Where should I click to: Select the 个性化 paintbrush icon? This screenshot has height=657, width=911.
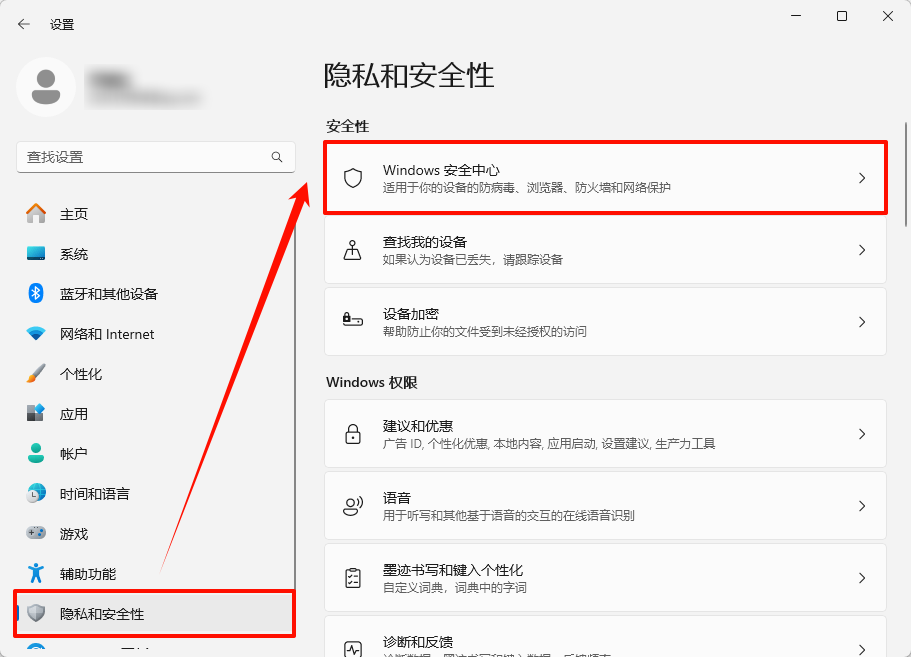click(33, 373)
